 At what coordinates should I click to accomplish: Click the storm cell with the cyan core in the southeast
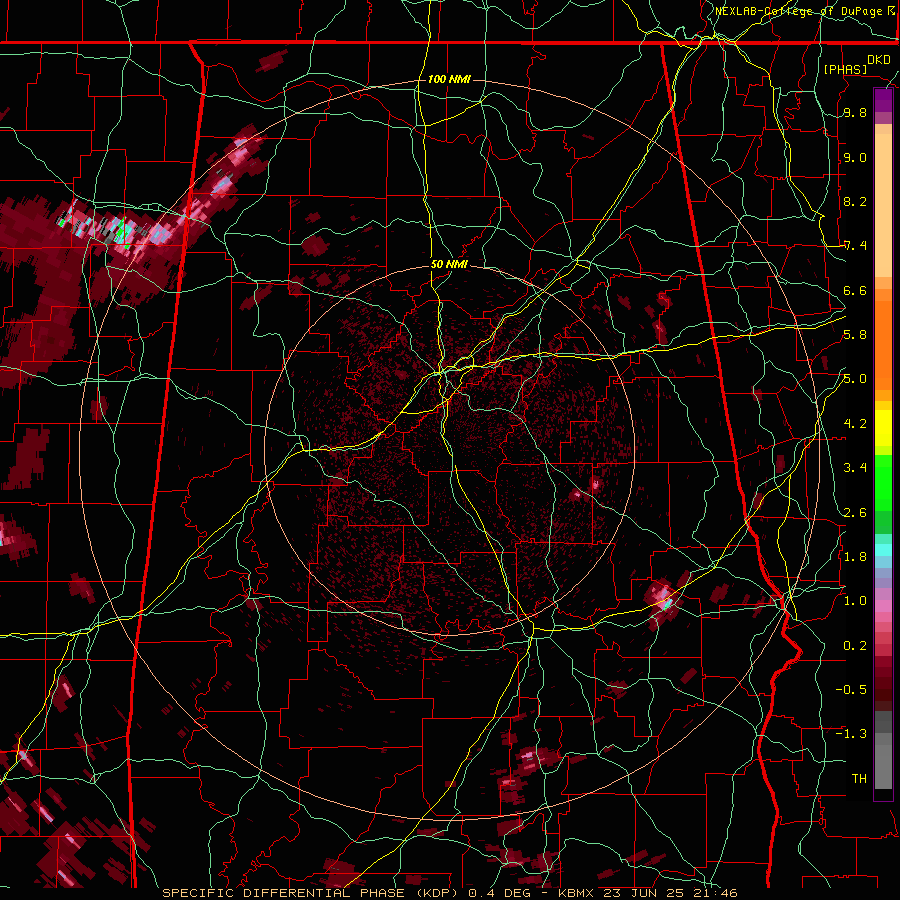point(666,602)
